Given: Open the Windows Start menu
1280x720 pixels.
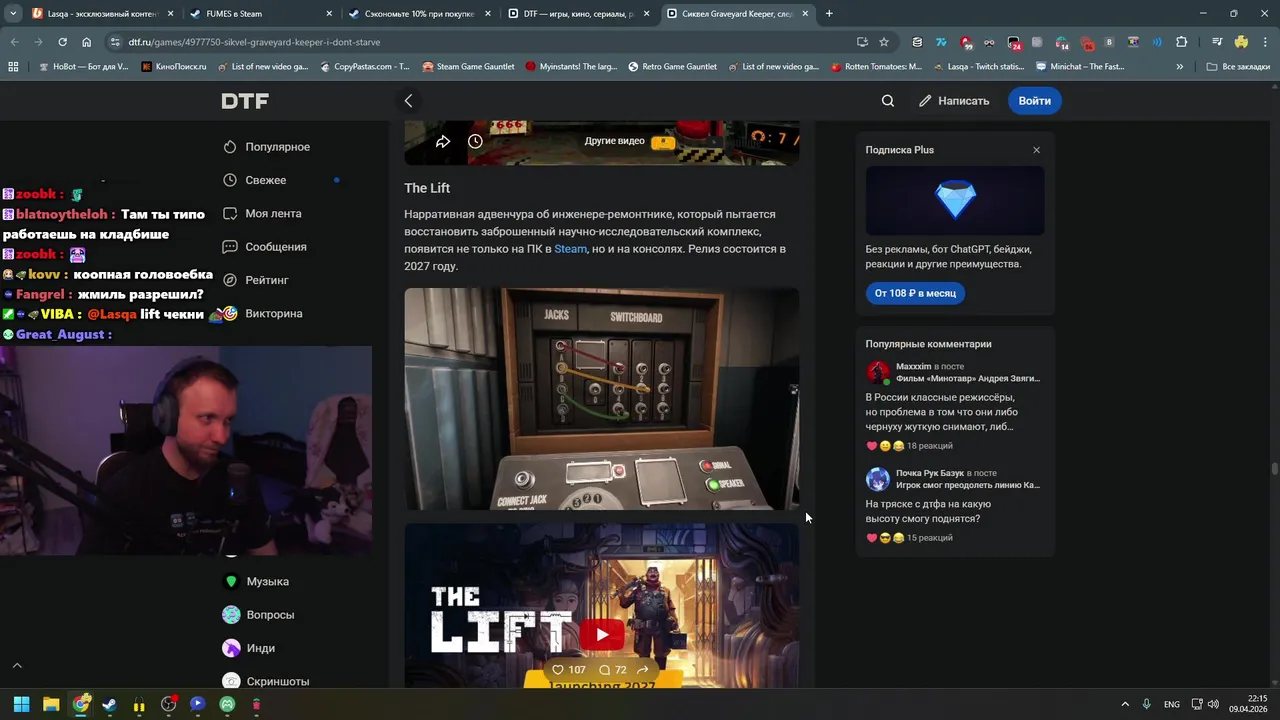Looking at the screenshot, I should (21, 704).
